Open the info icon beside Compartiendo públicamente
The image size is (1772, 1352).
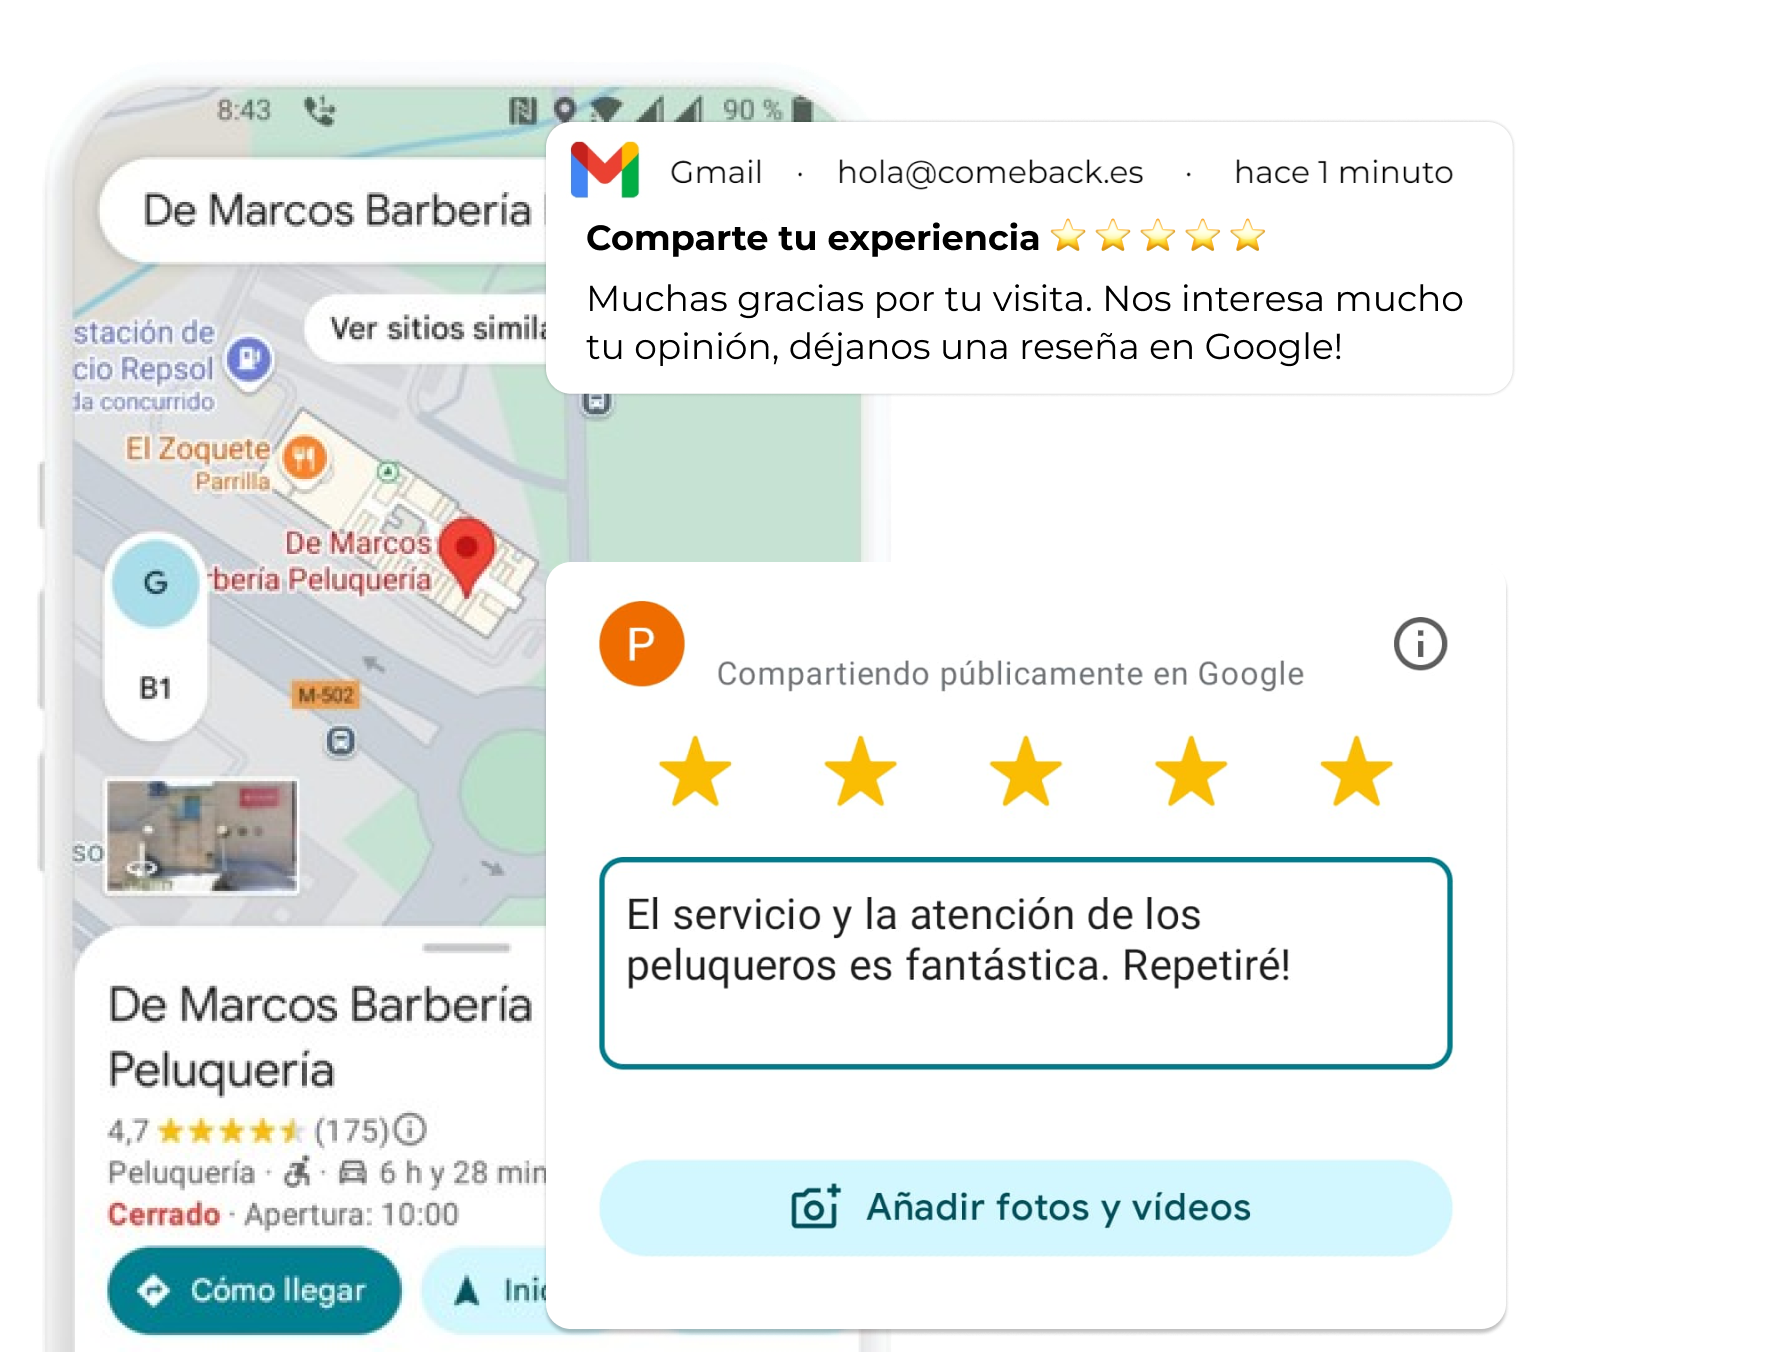coord(1420,643)
